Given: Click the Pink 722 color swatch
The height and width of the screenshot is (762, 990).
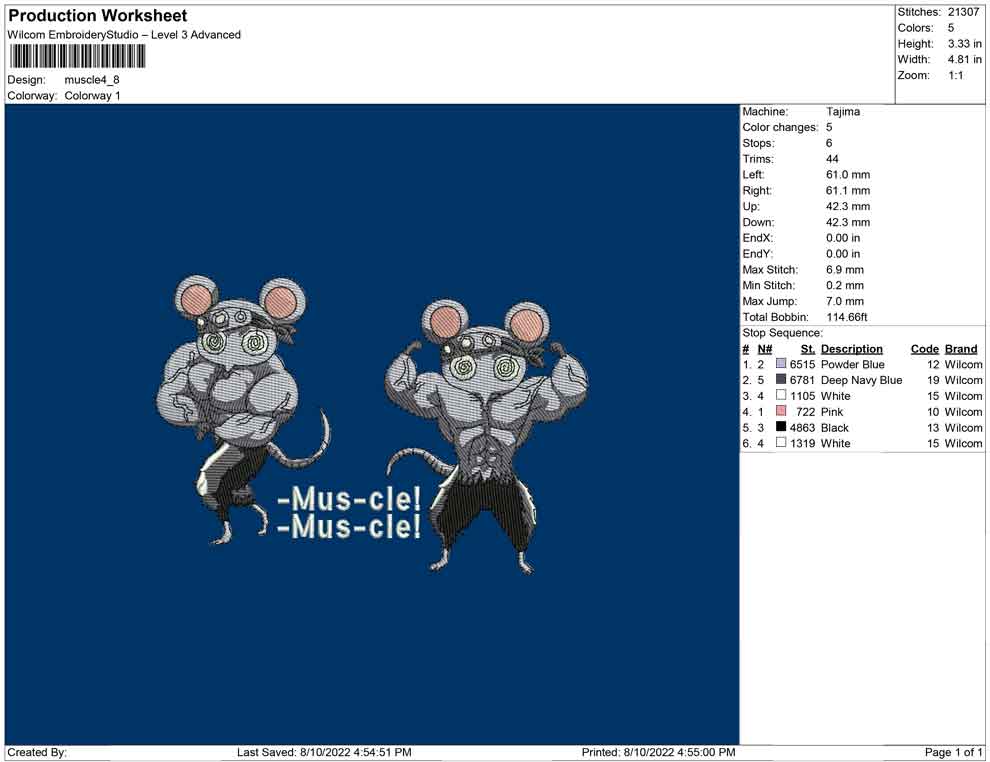Looking at the screenshot, I should (781, 411).
